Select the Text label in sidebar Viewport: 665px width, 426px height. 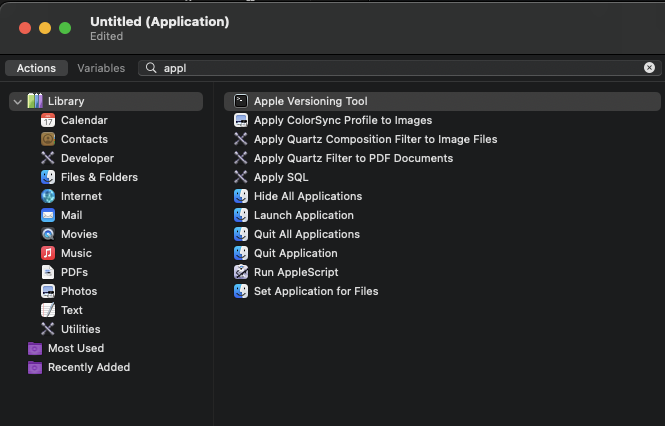click(x=72, y=310)
